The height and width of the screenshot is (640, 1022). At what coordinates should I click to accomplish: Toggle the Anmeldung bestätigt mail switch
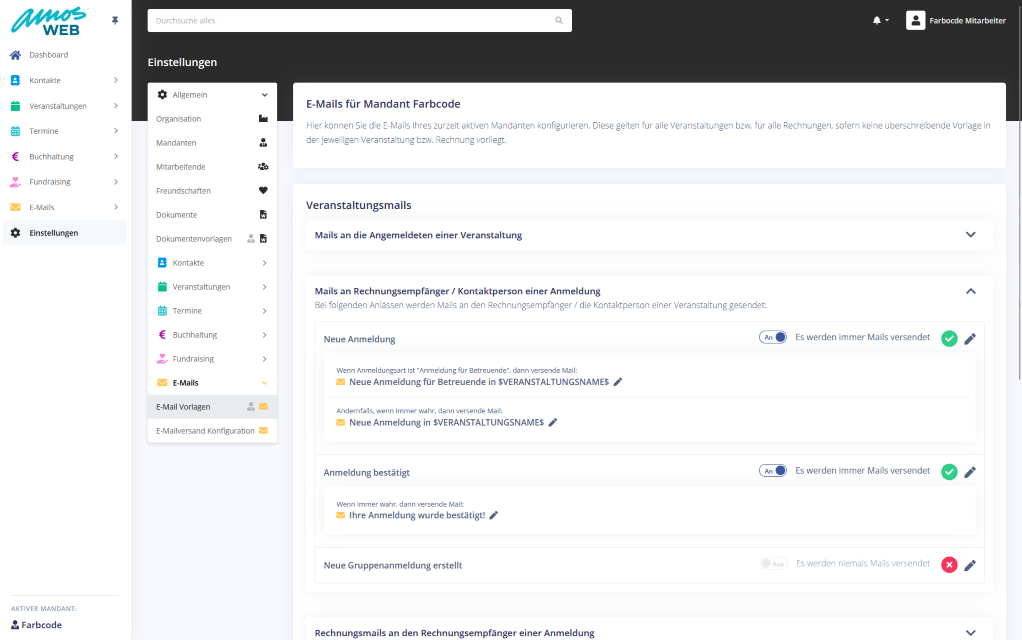[773, 470]
